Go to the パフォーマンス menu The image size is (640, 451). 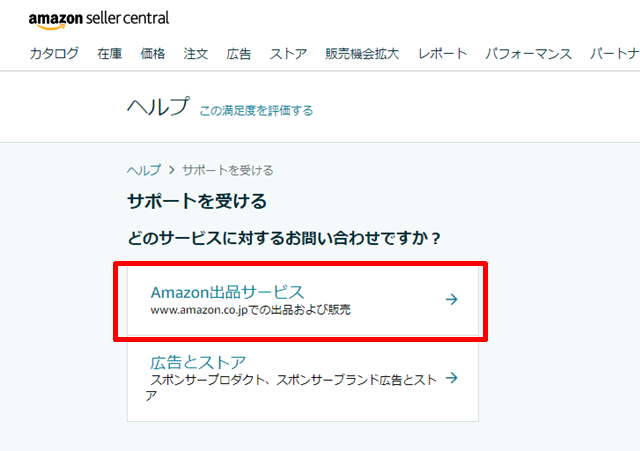click(x=529, y=54)
